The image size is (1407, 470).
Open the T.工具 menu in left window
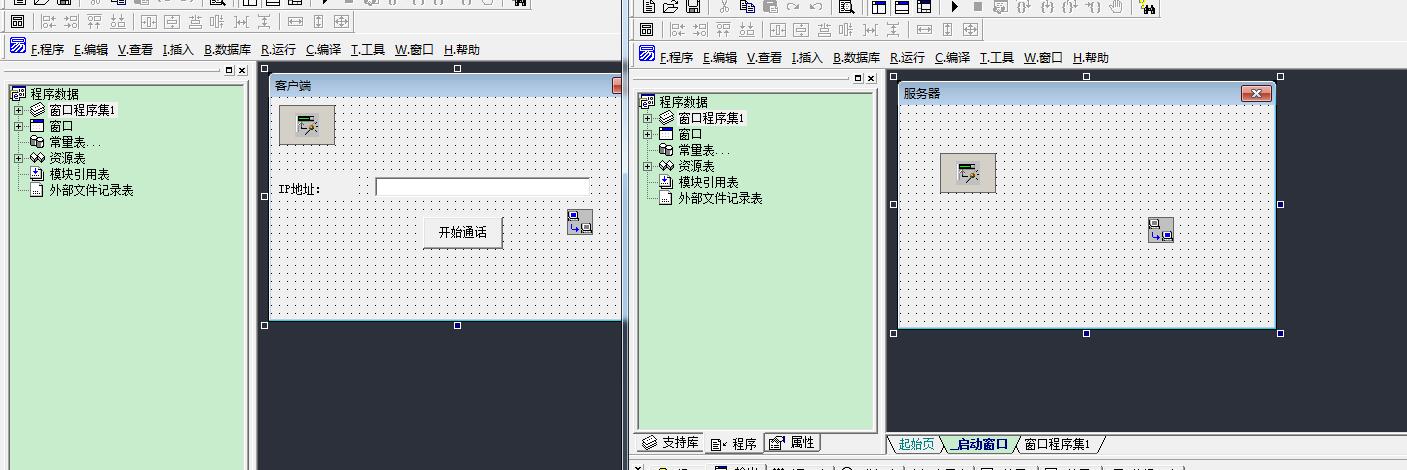[367, 49]
